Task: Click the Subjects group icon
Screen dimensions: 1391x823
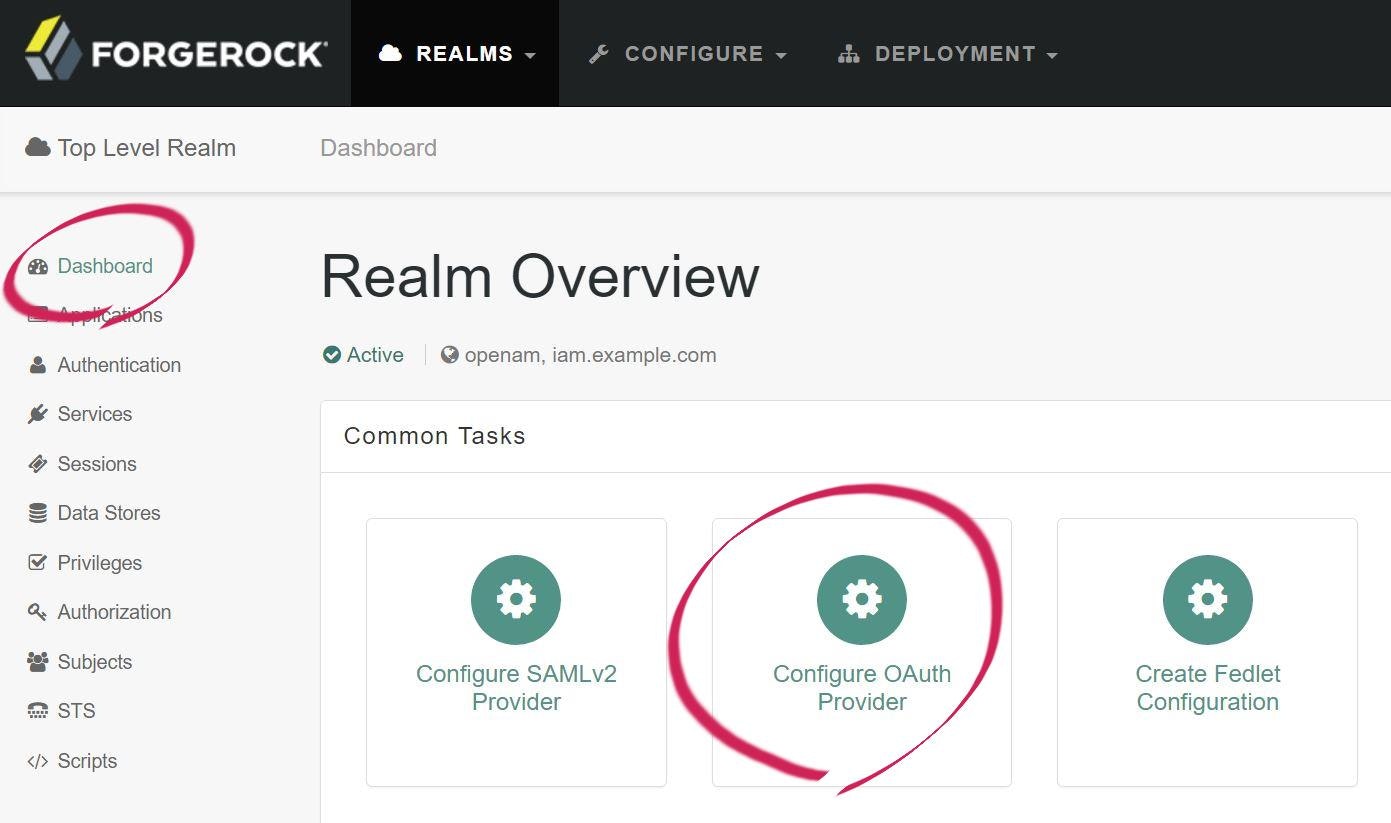Action: (38, 662)
